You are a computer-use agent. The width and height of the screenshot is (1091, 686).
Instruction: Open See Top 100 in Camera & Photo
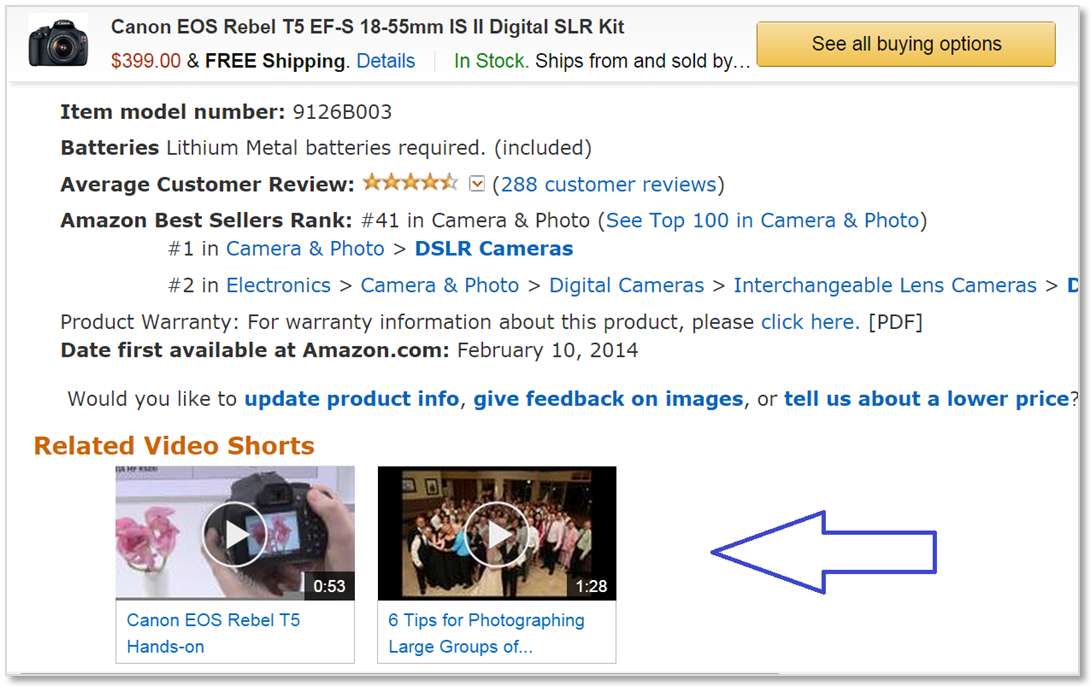(x=763, y=221)
